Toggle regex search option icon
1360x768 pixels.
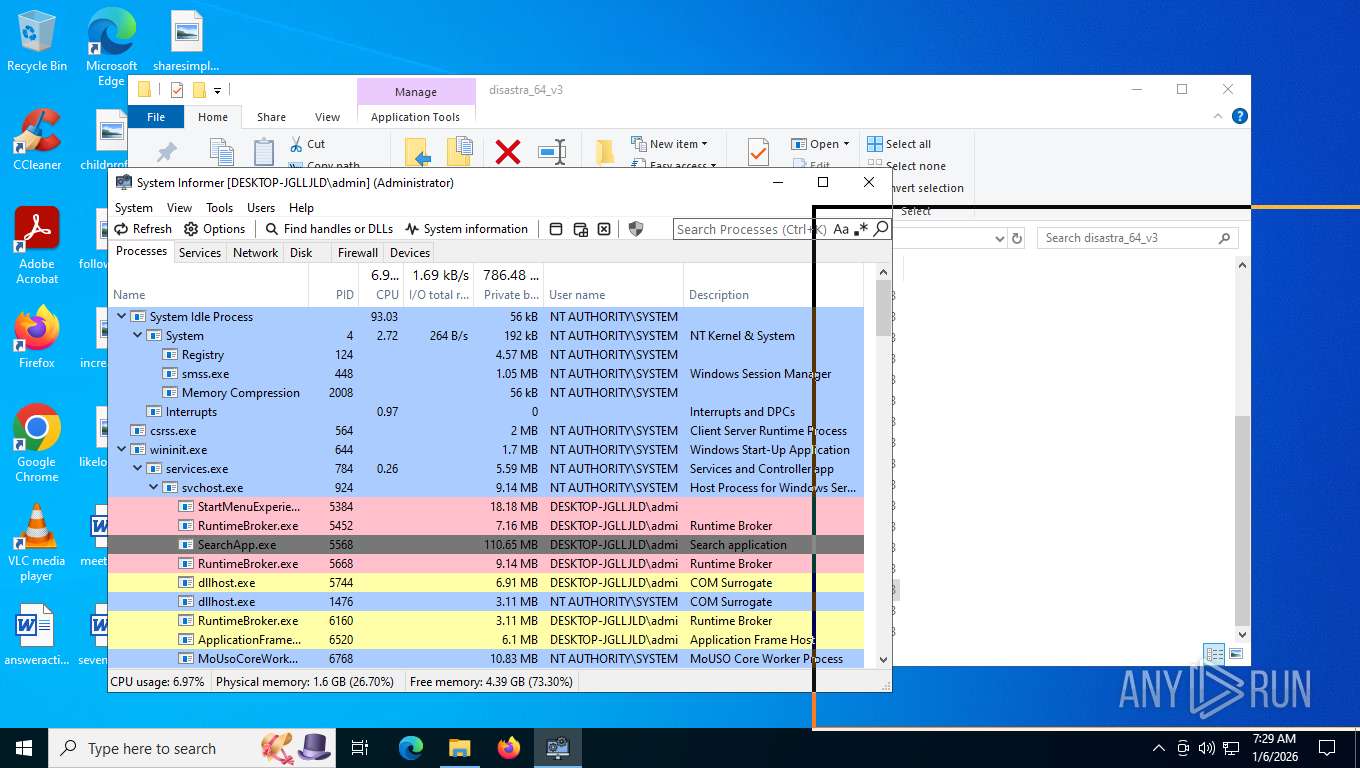(861, 229)
